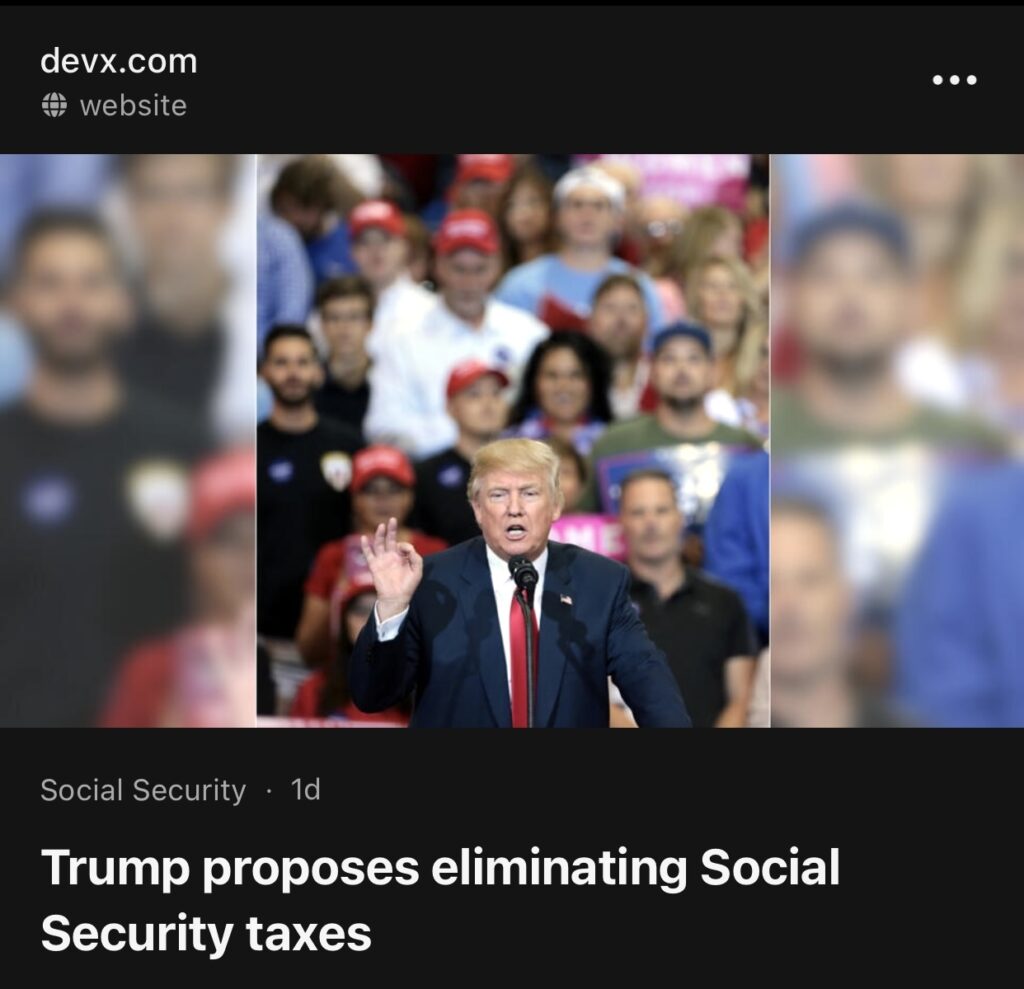Open the Social Security topic label
The height and width of the screenshot is (989, 1024).
click(143, 790)
